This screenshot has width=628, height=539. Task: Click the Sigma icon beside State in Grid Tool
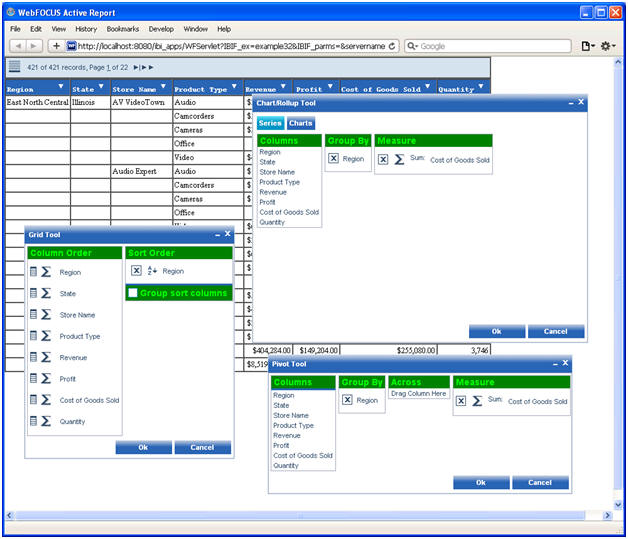click(46, 293)
